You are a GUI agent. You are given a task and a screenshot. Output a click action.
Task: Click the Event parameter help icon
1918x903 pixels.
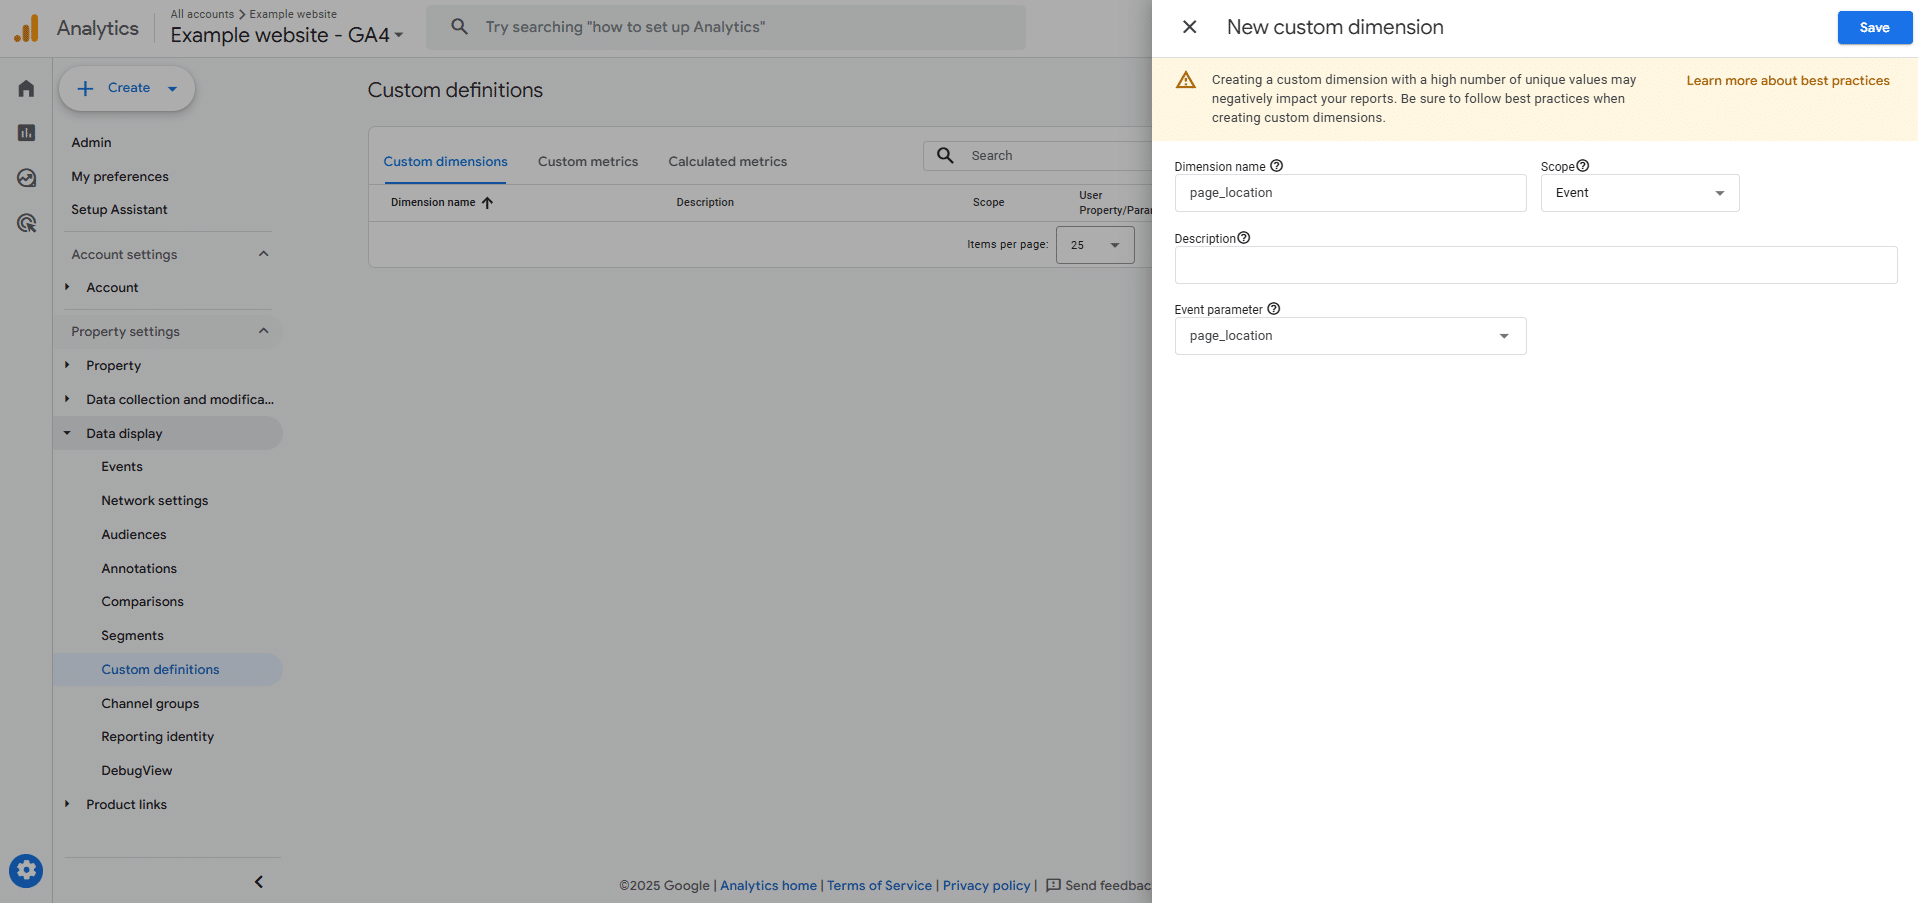(1273, 308)
